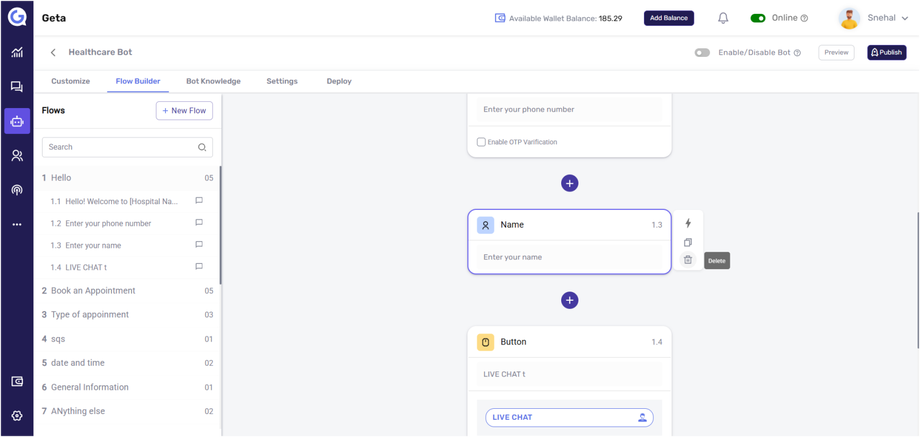
Task: Duplicate the Name block with copy icon
Action: (x=688, y=242)
